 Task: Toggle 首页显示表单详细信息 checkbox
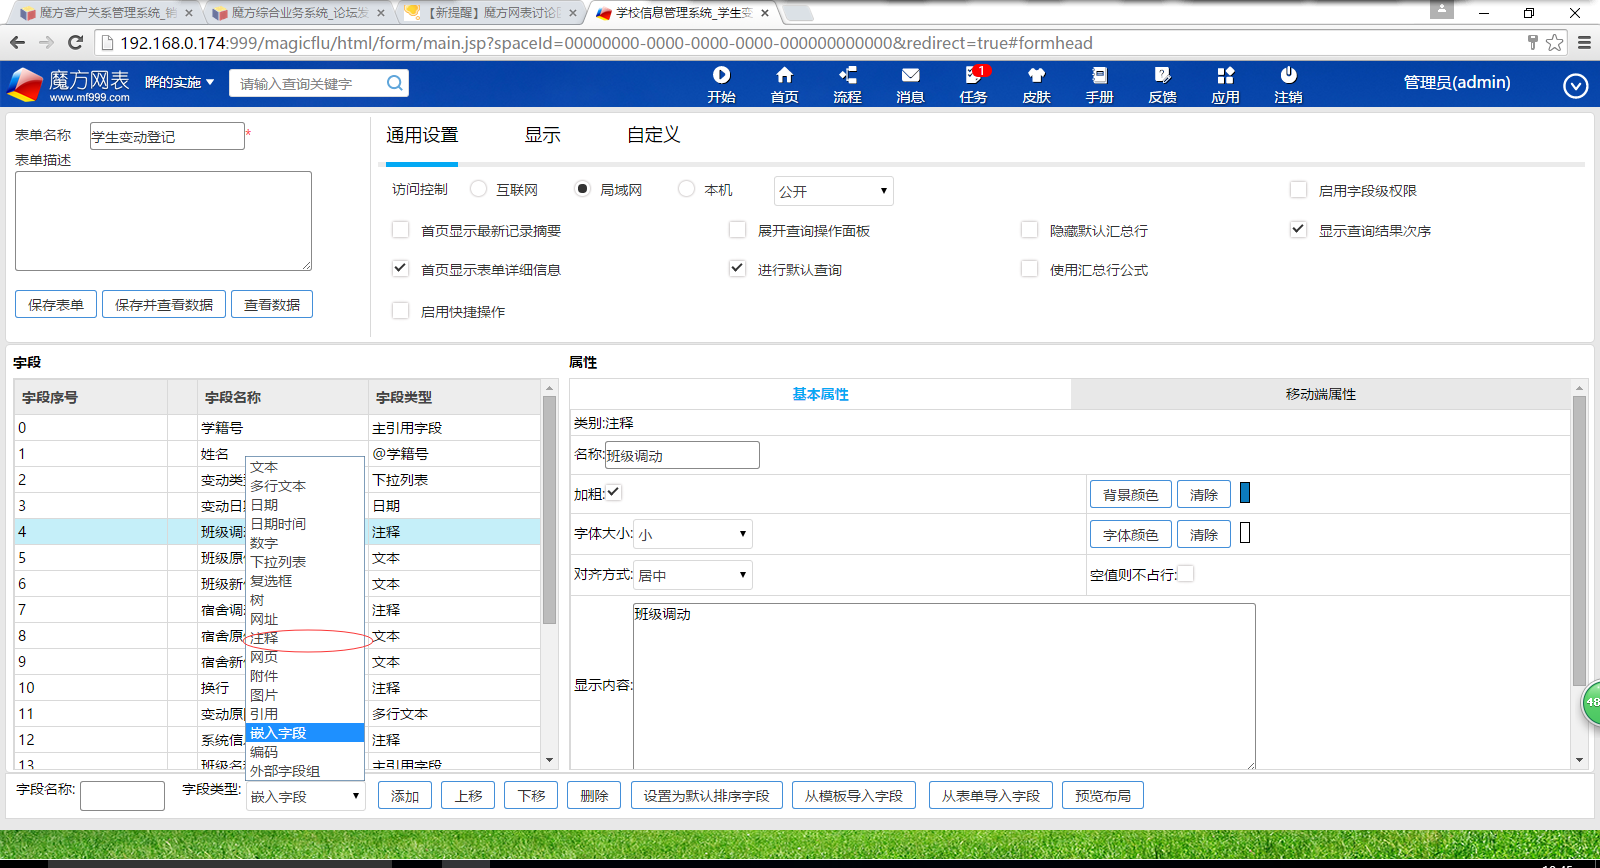click(400, 268)
